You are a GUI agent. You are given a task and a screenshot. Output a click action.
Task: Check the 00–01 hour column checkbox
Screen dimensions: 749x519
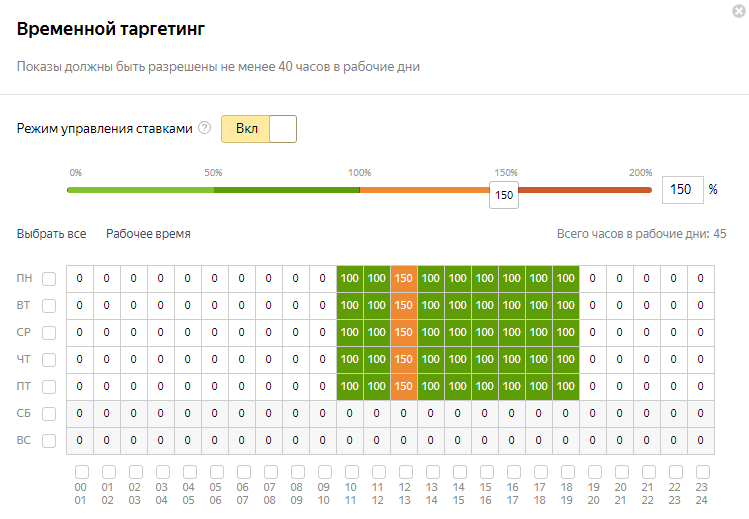[x=81, y=471]
